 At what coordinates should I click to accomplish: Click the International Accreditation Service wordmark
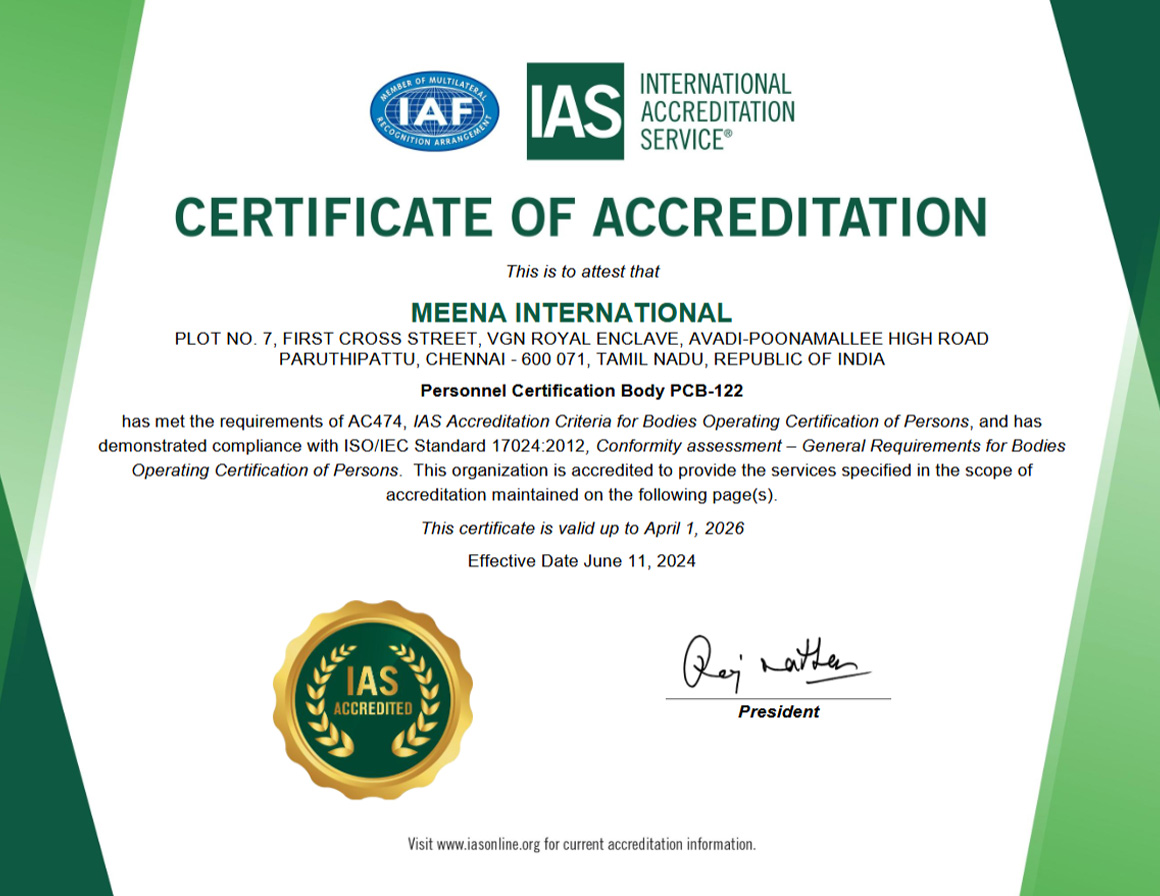tap(717, 112)
